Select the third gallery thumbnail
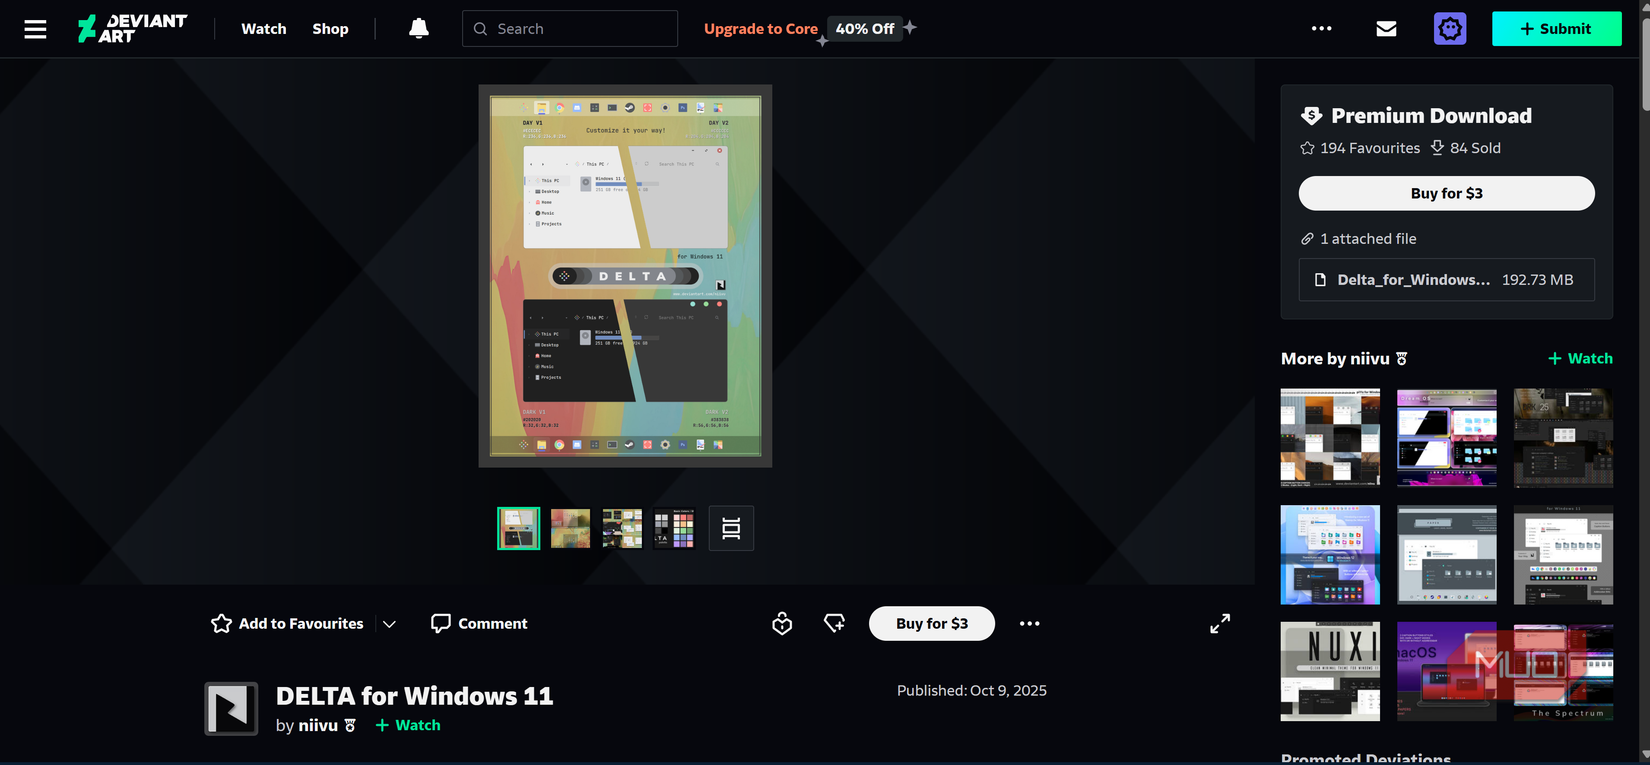 tap(622, 528)
